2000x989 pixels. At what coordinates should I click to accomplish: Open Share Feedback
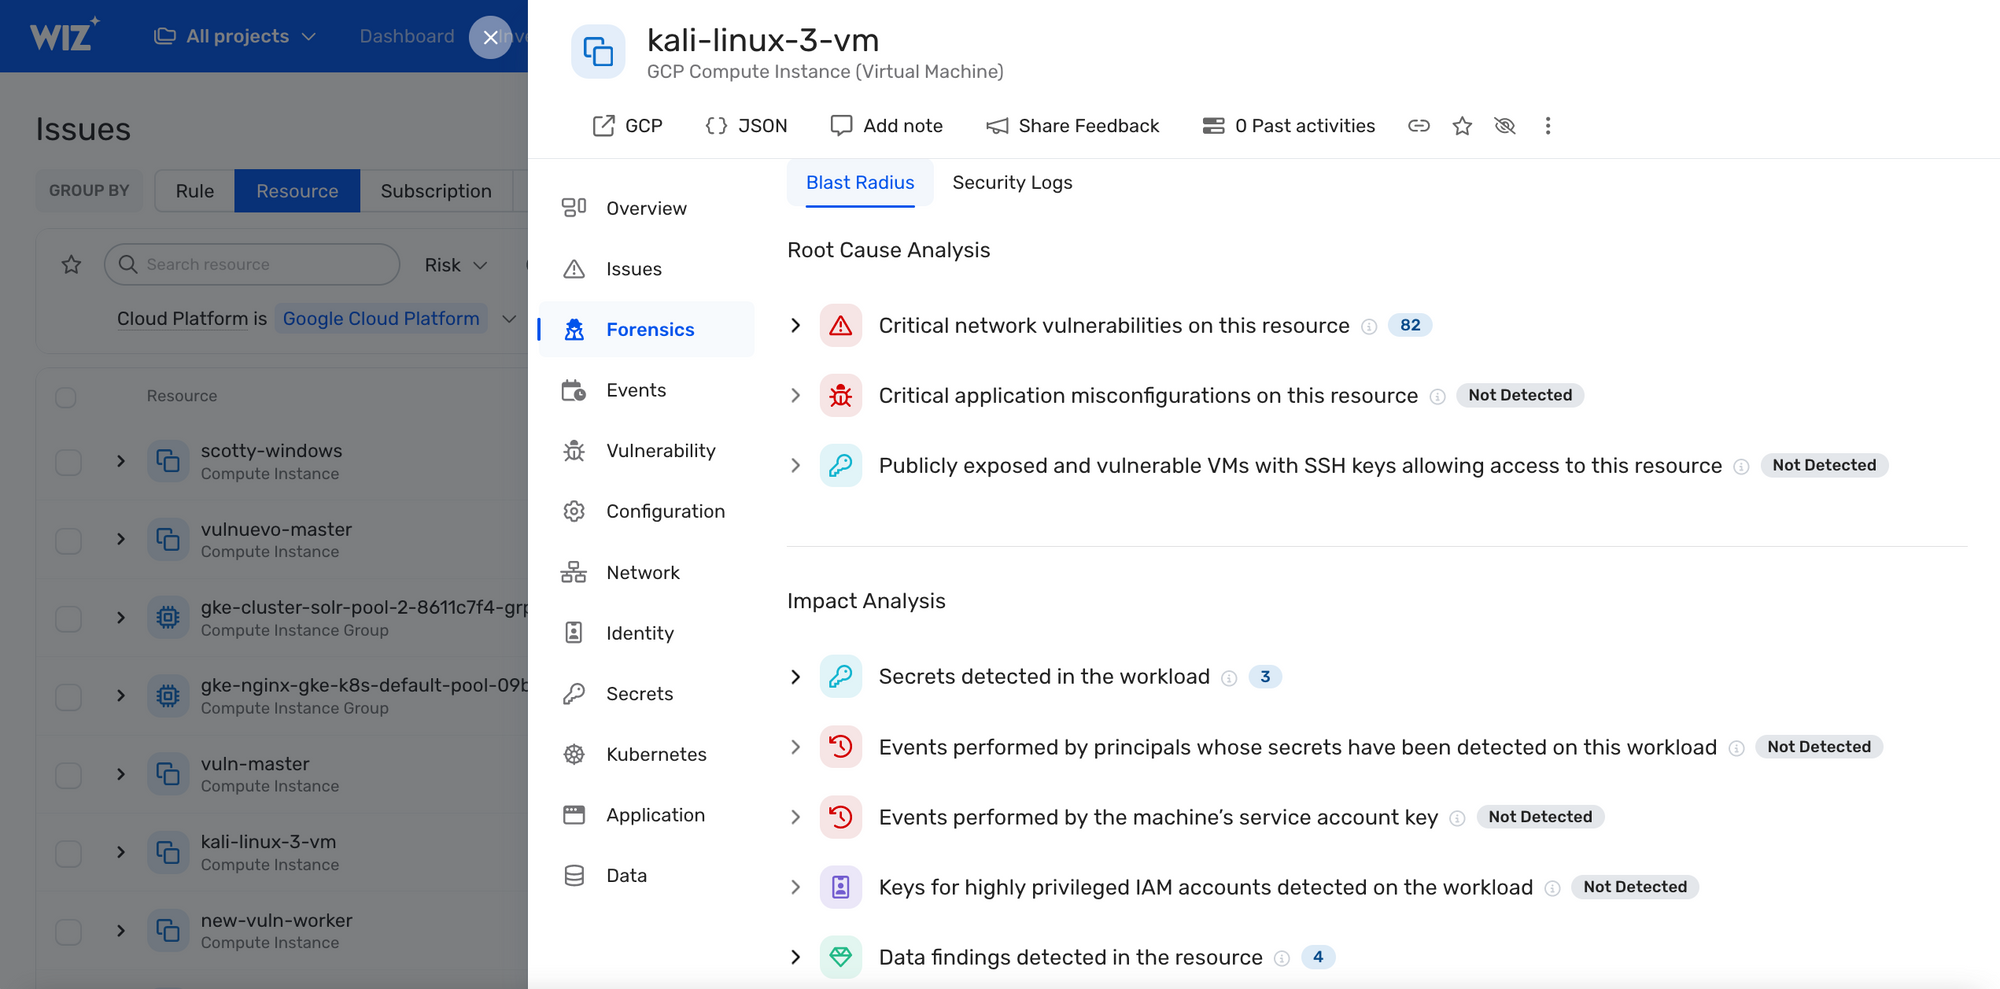(x=1072, y=126)
